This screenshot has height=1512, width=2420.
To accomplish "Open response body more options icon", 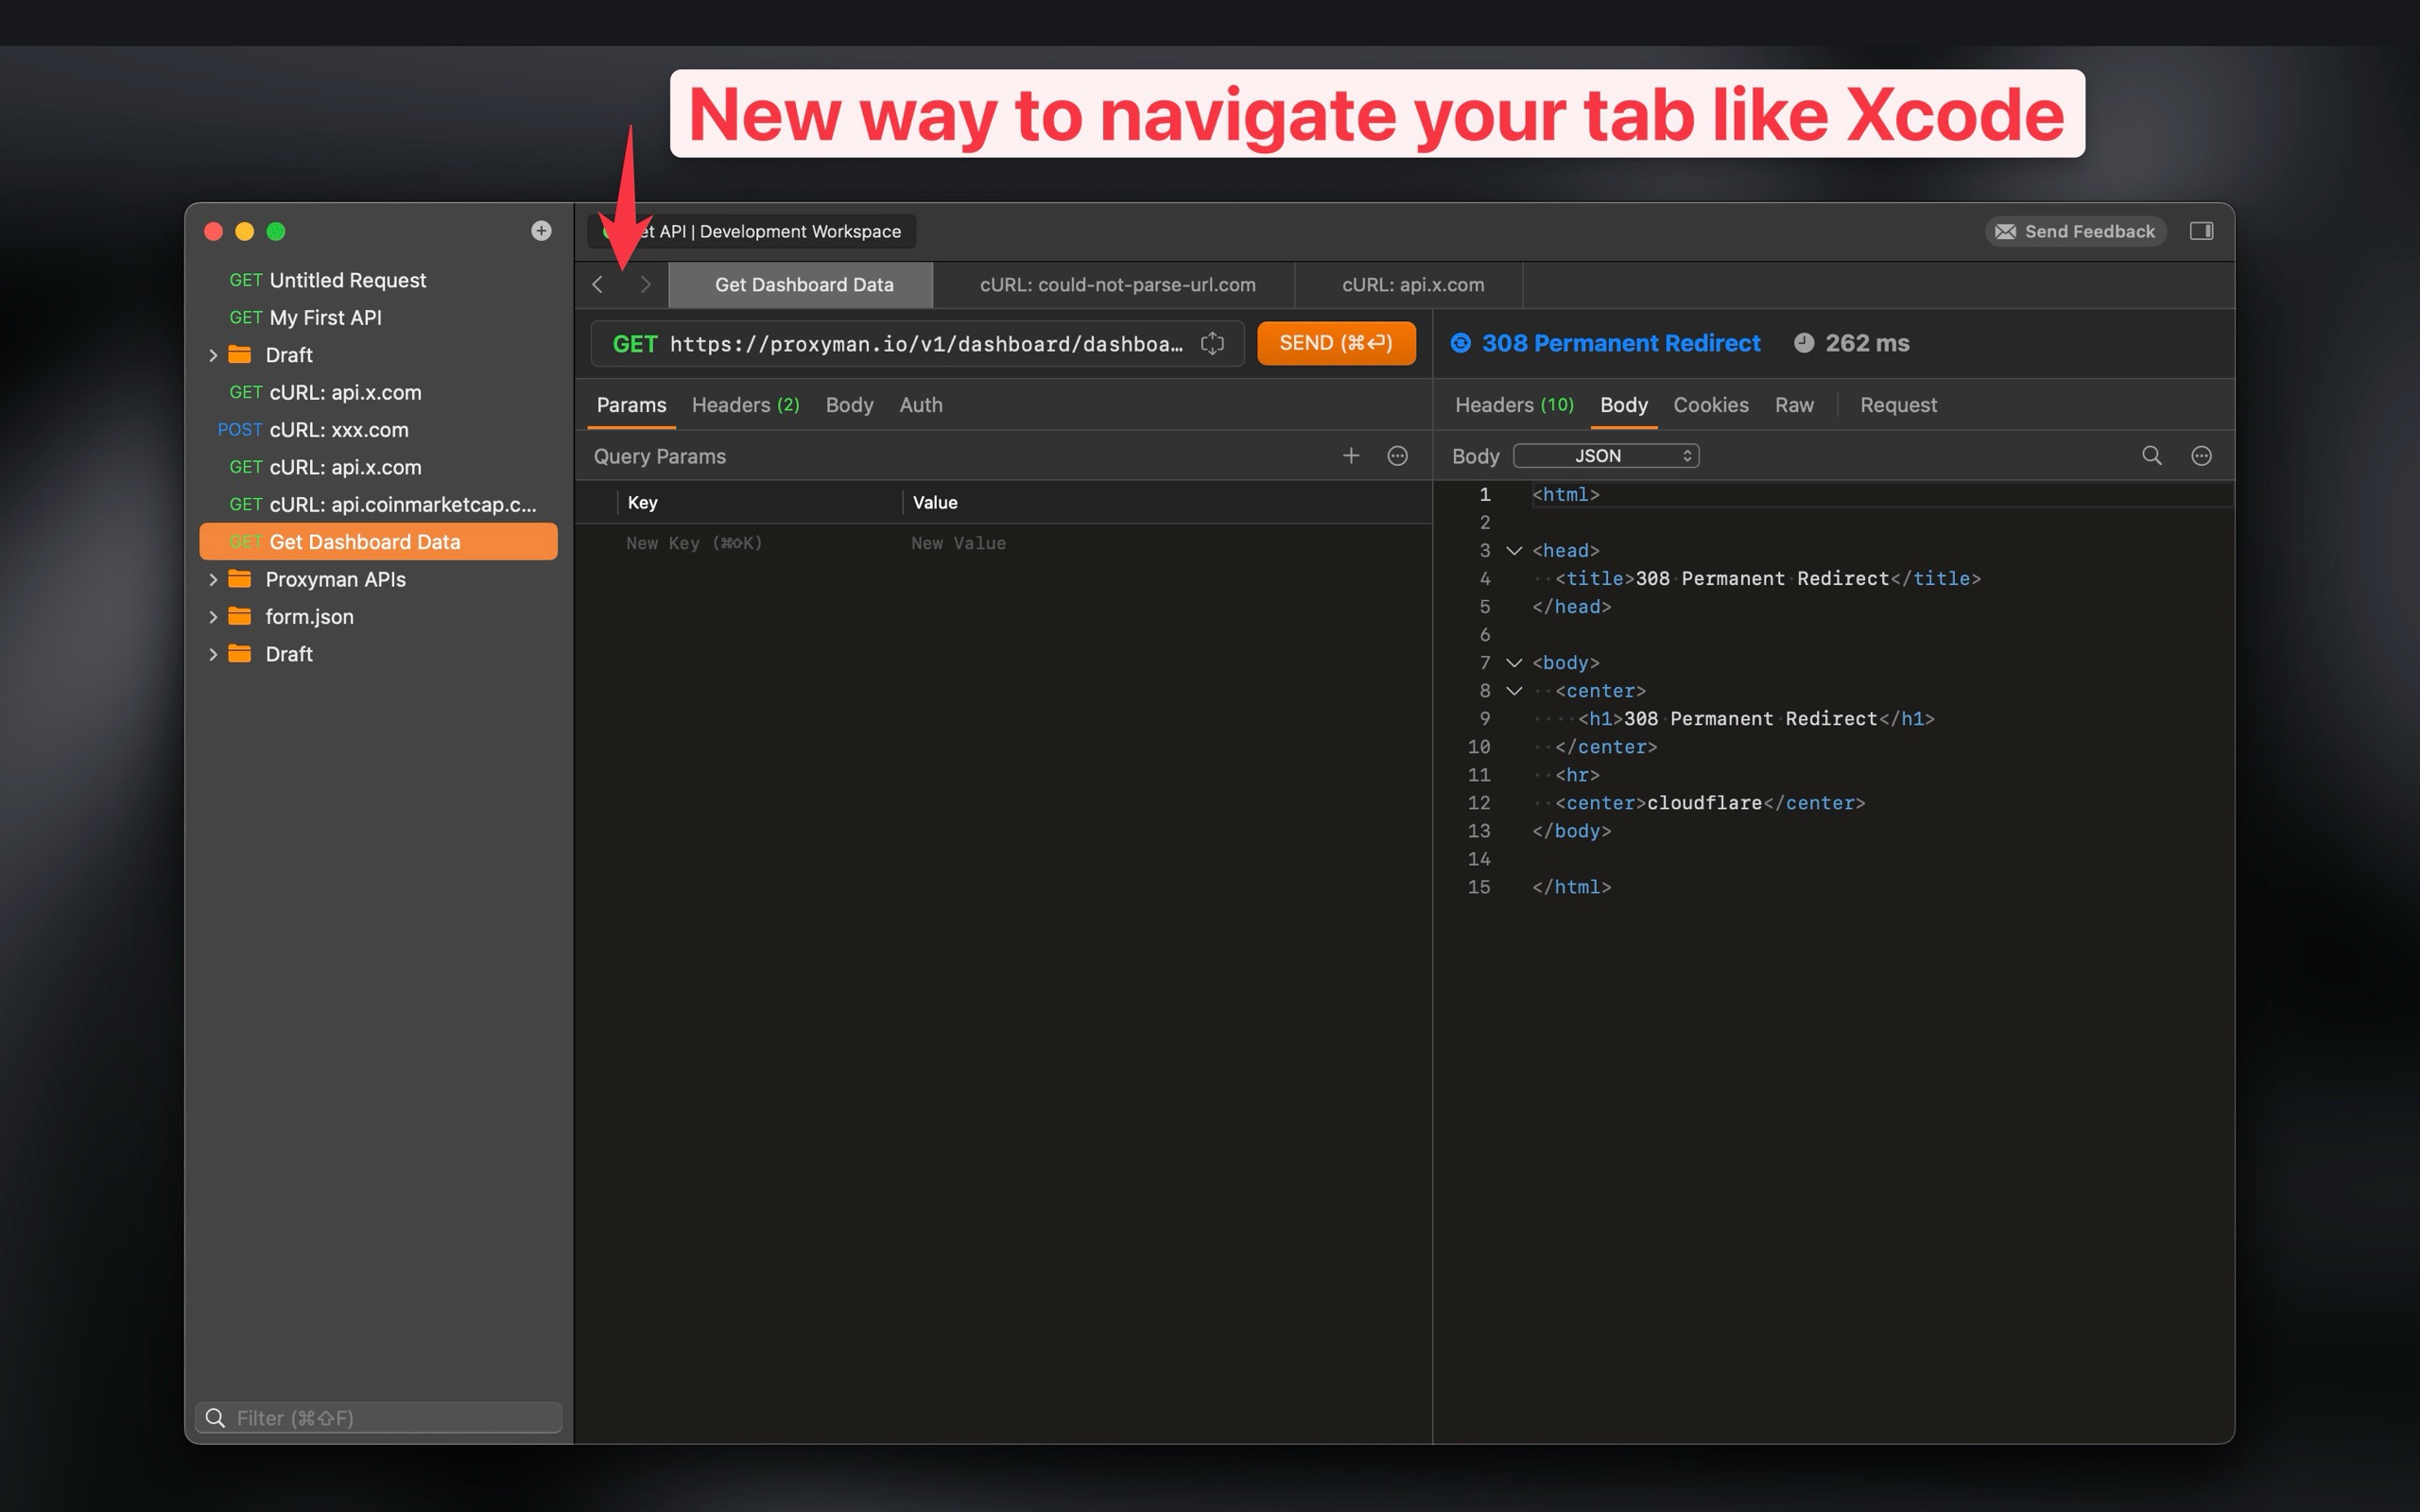I will point(2201,456).
